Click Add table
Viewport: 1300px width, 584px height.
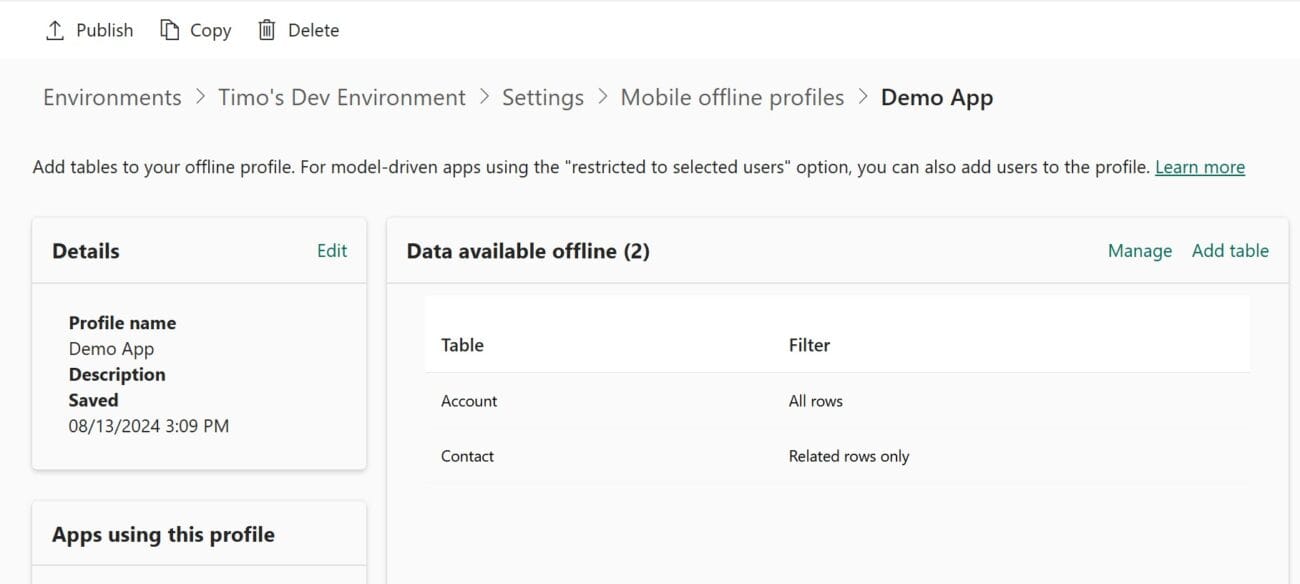coord(1230,251)
